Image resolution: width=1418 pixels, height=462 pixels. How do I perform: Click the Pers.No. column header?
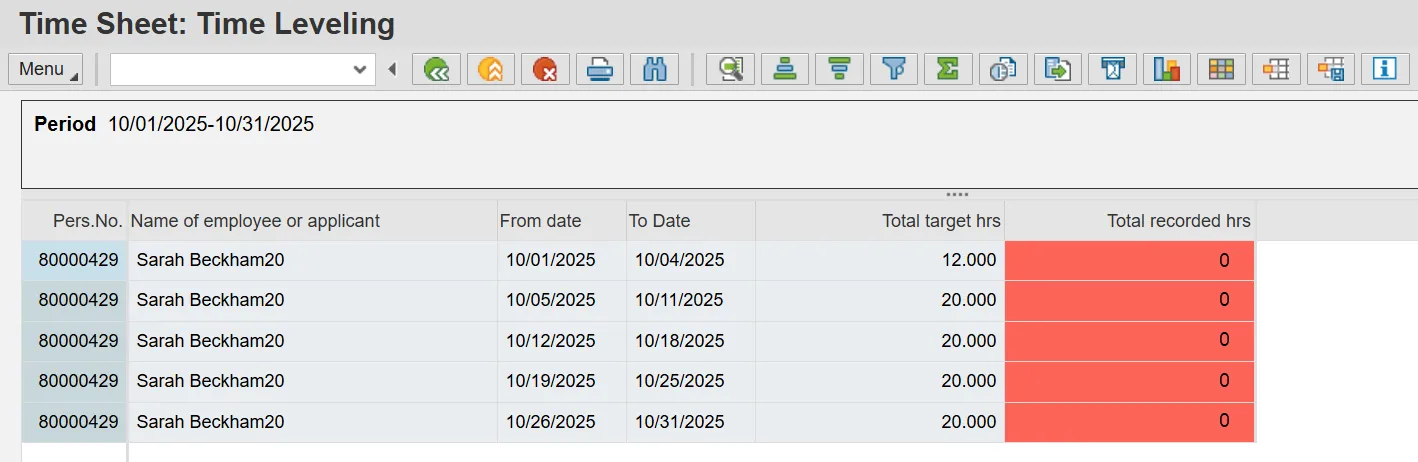[x=87, y=221]
